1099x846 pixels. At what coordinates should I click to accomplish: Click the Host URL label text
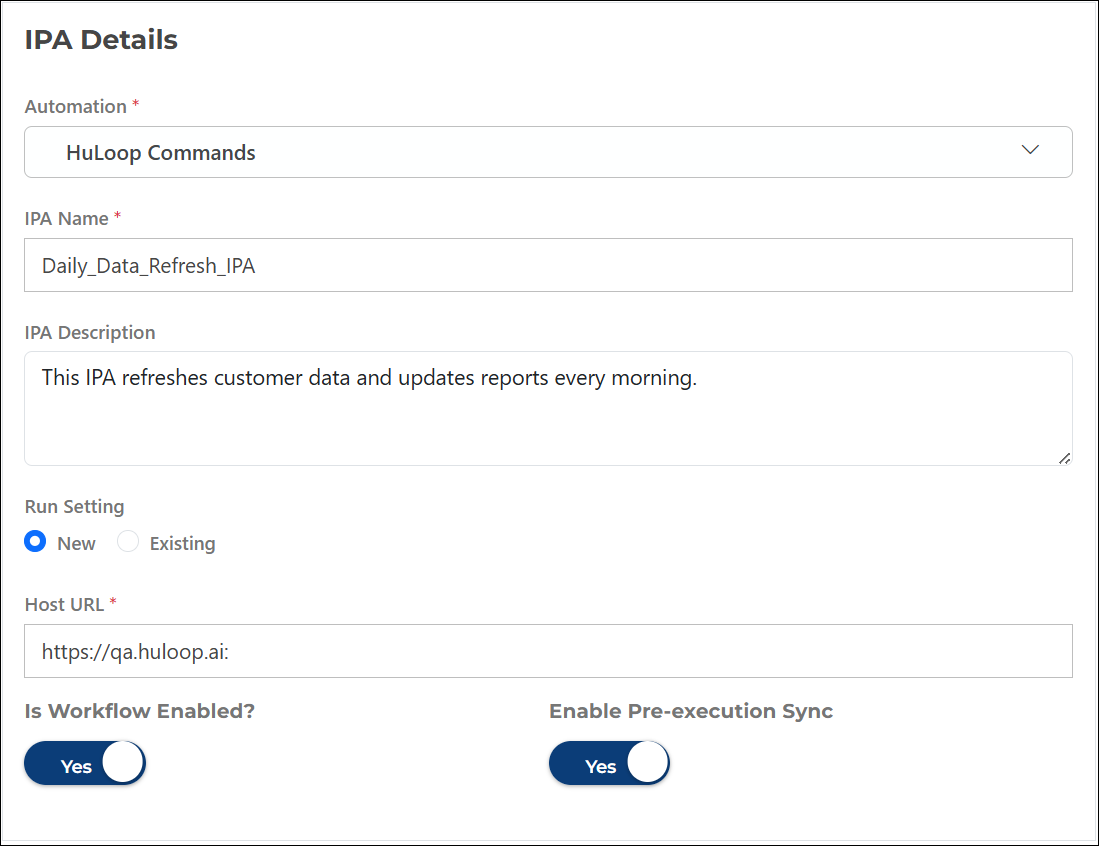(x=65, y=604)
